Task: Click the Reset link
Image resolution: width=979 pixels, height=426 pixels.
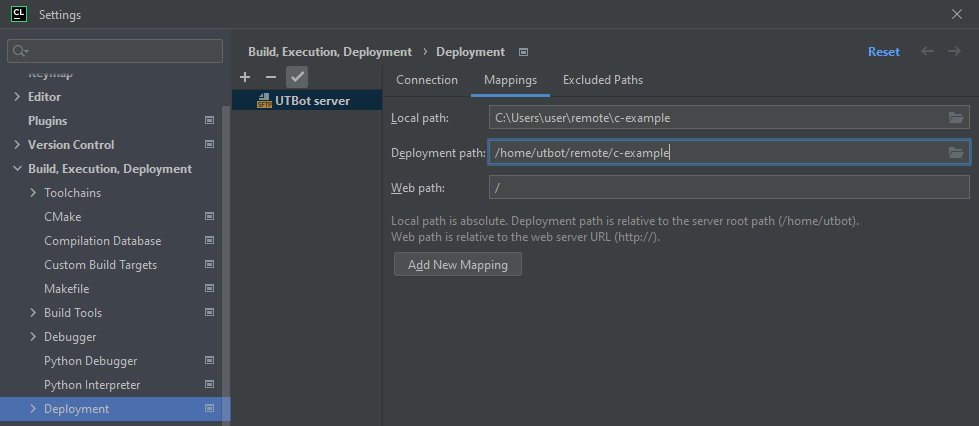Action: pyautogui.click(x=883, y=52)
